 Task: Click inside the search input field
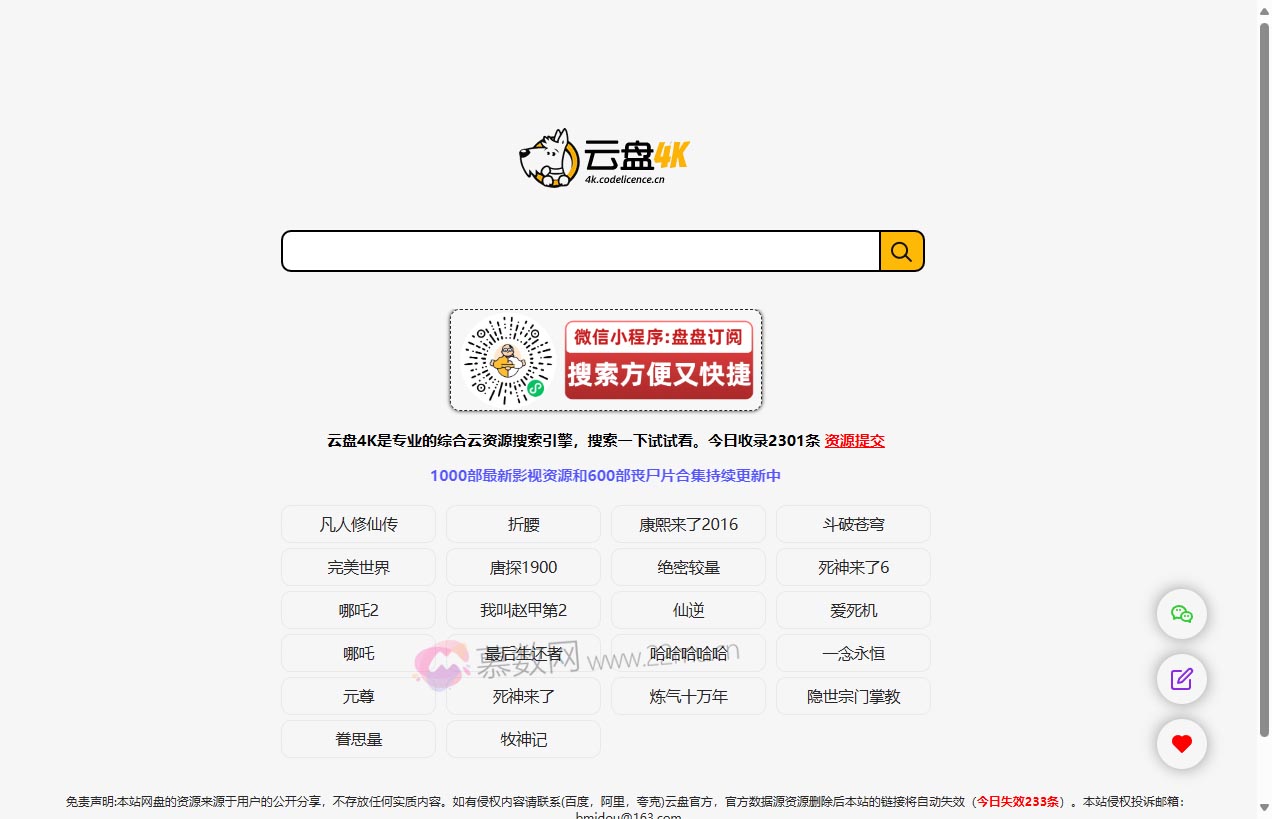580,251
